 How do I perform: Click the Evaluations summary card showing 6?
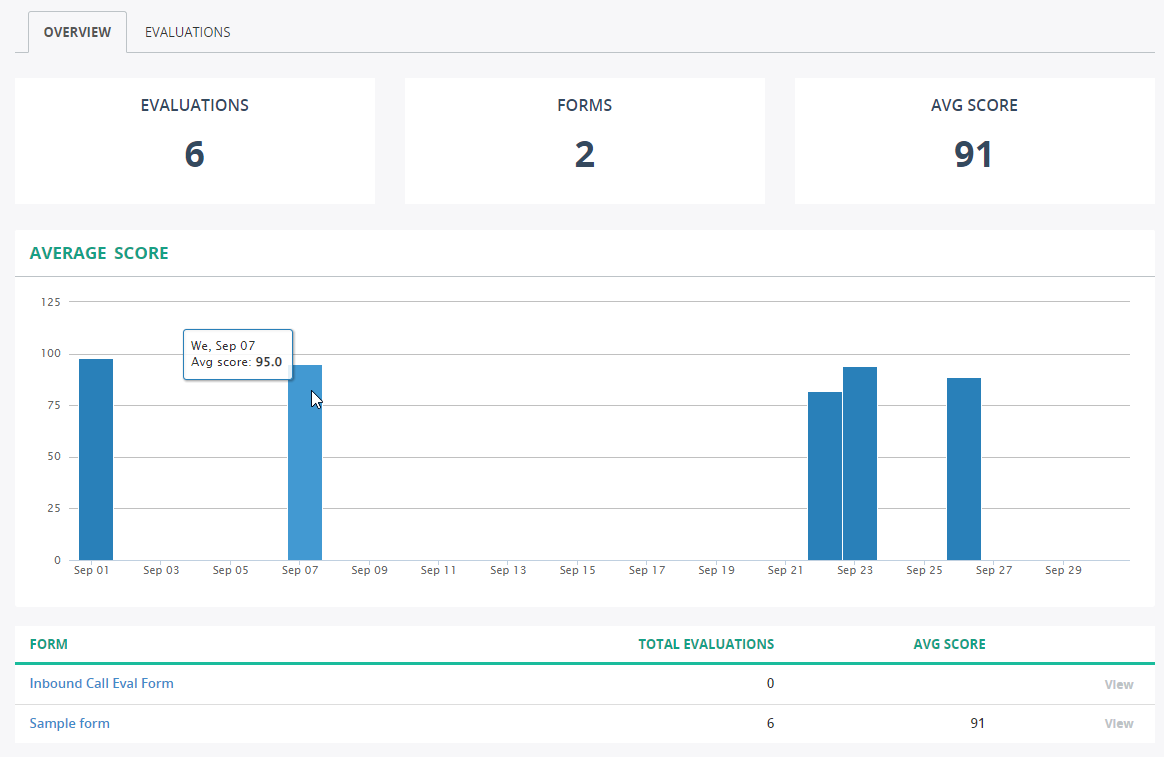tap(195, 141)
